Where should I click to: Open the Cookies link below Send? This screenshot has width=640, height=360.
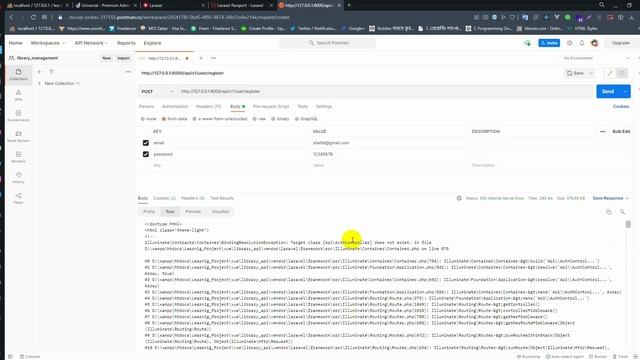[x=621, y=107]
